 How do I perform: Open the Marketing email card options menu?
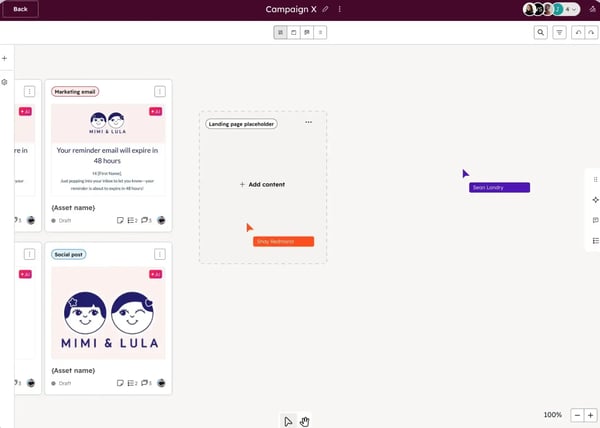click(x=160, y=91)
